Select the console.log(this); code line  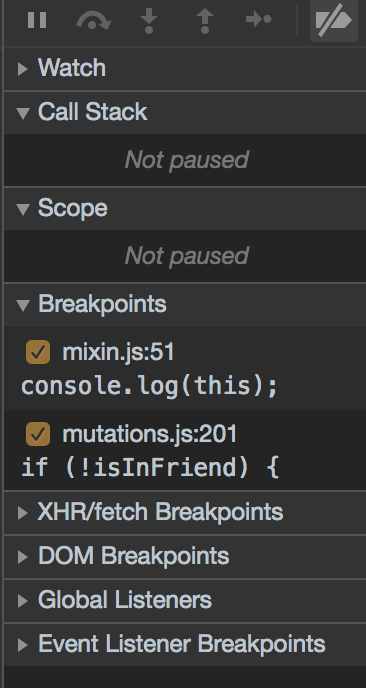click(x=149, y=386)
